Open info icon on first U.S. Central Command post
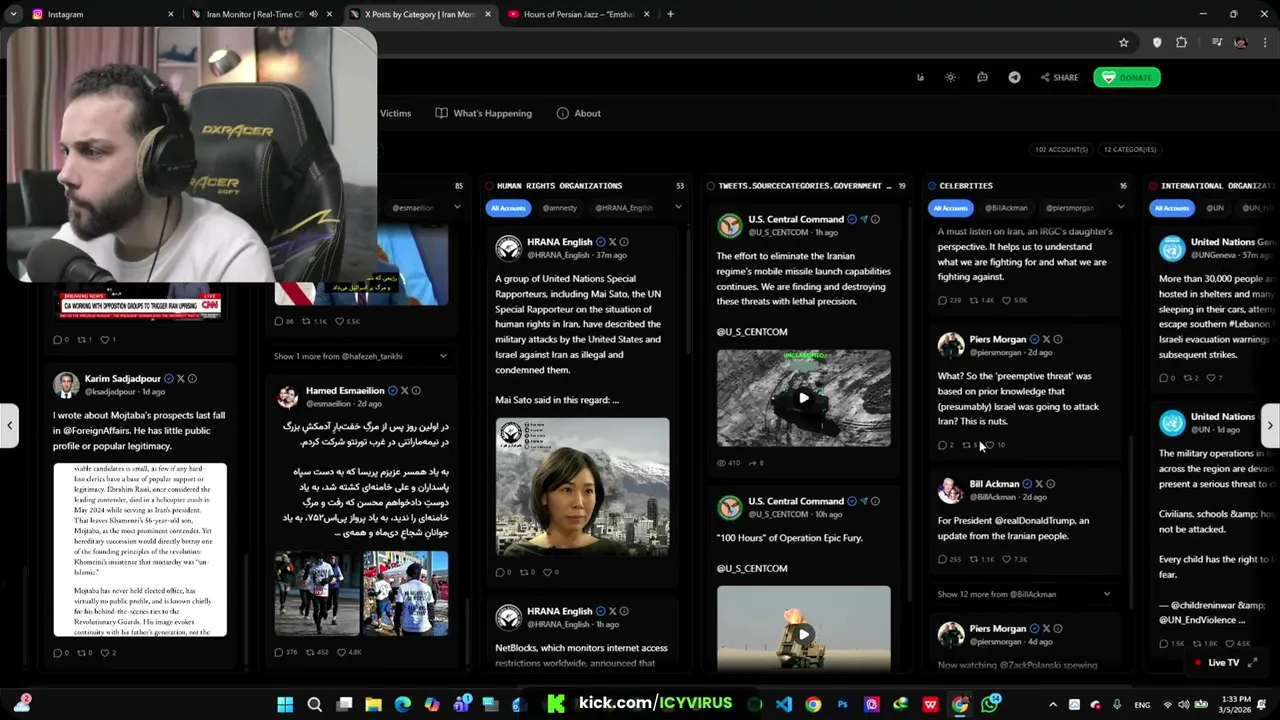Image resolution: width=1280 pixels, height=720 pixels. (875, 219)
